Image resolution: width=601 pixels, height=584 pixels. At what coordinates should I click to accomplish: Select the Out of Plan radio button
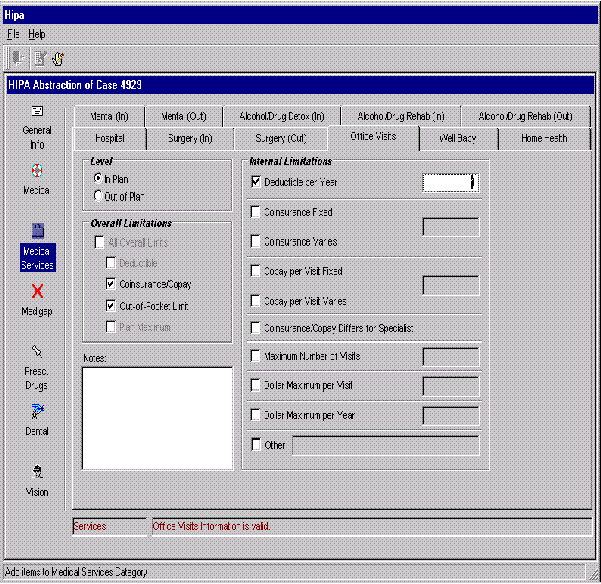tap(98, 196)
